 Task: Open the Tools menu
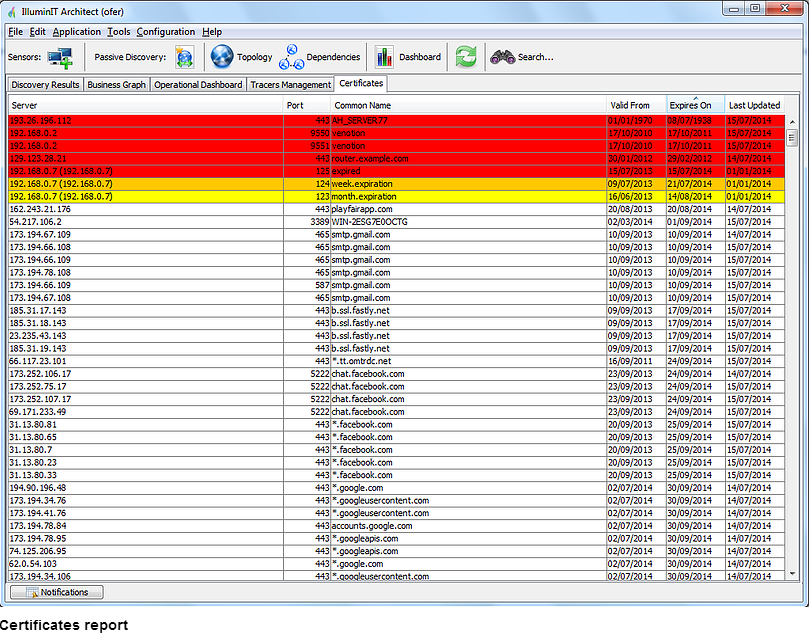point(118,32)
